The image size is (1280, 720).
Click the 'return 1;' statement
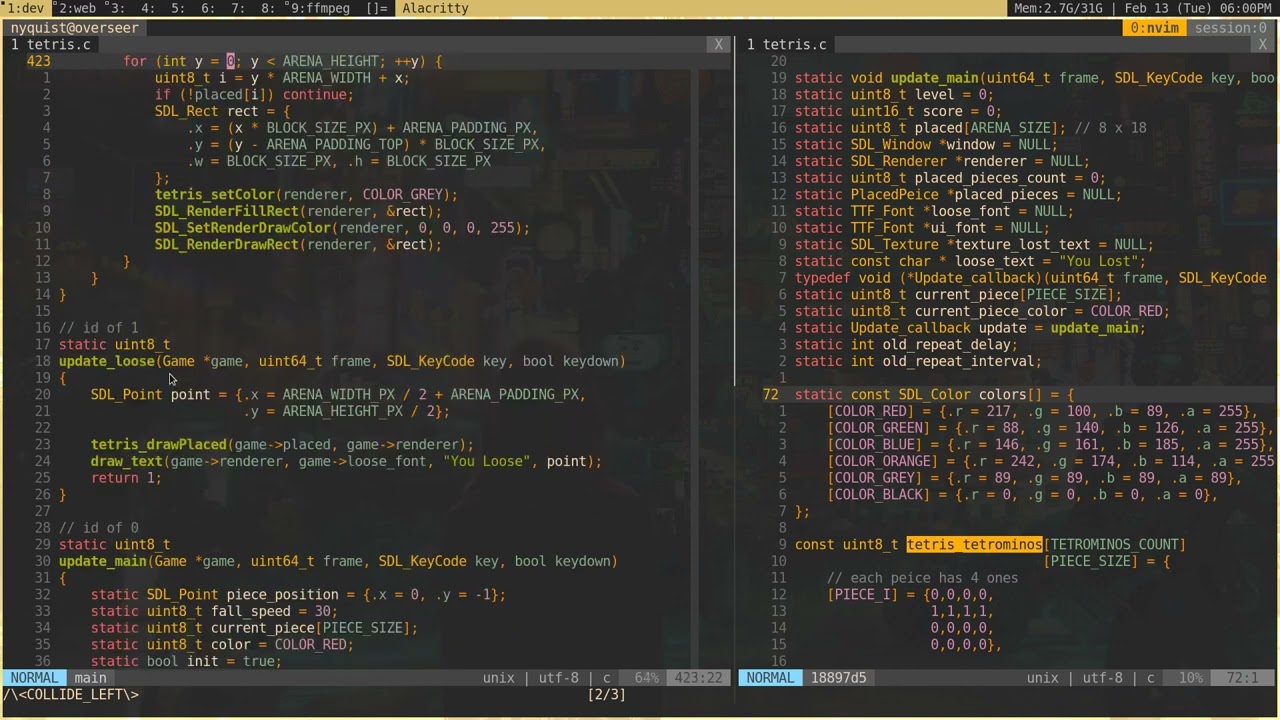pos(127,478)
